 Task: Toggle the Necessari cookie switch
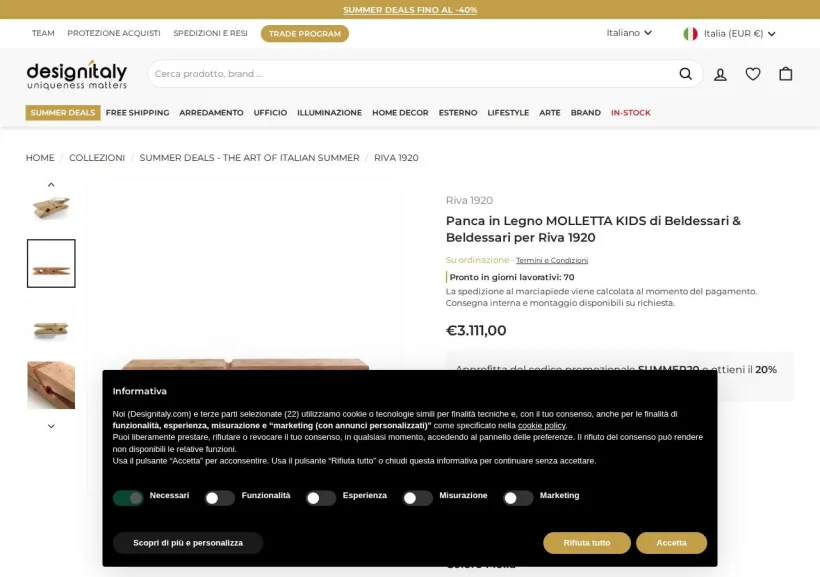click(x=128, y=498)
